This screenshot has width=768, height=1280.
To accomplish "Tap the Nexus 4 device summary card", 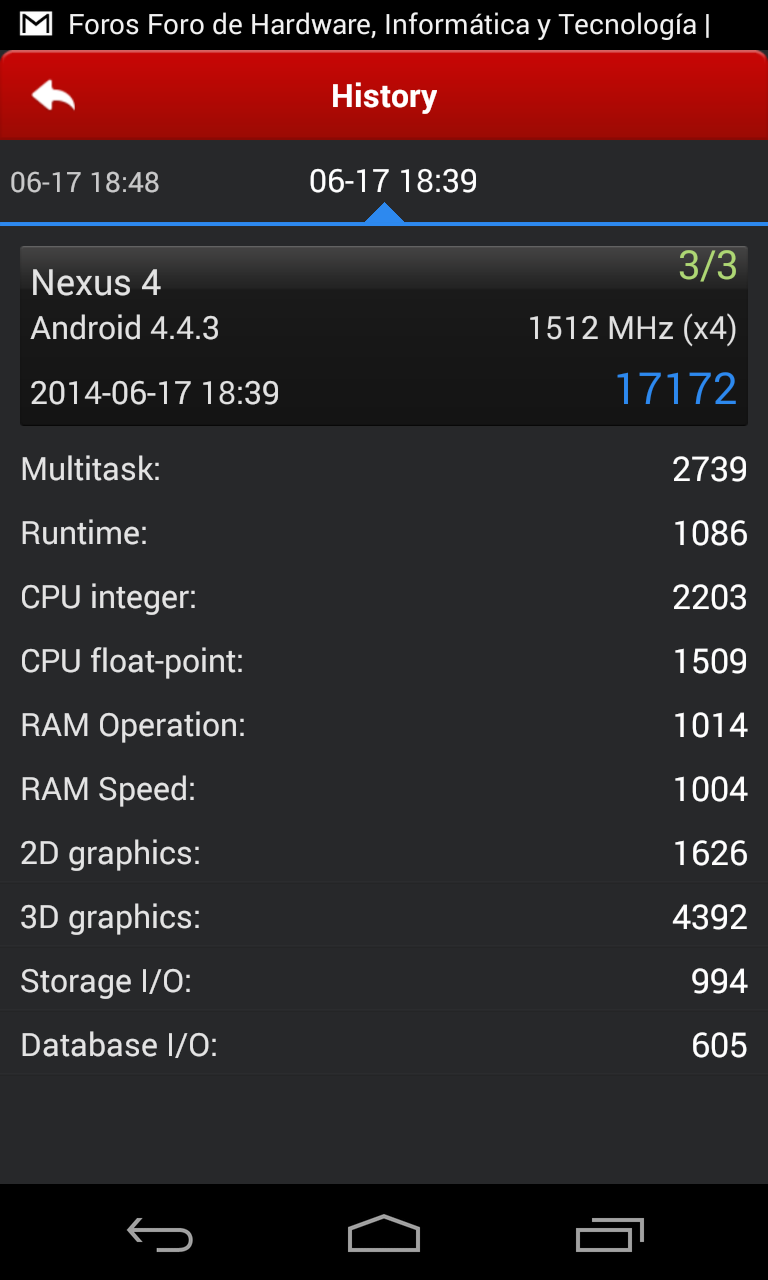I will 384,336.
